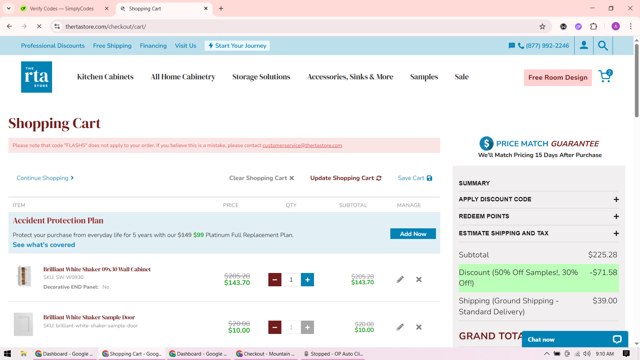Image resolution: width=640 pixels, height=360 pixels.
Task: Open Samples menu
Action: (424, 77)
